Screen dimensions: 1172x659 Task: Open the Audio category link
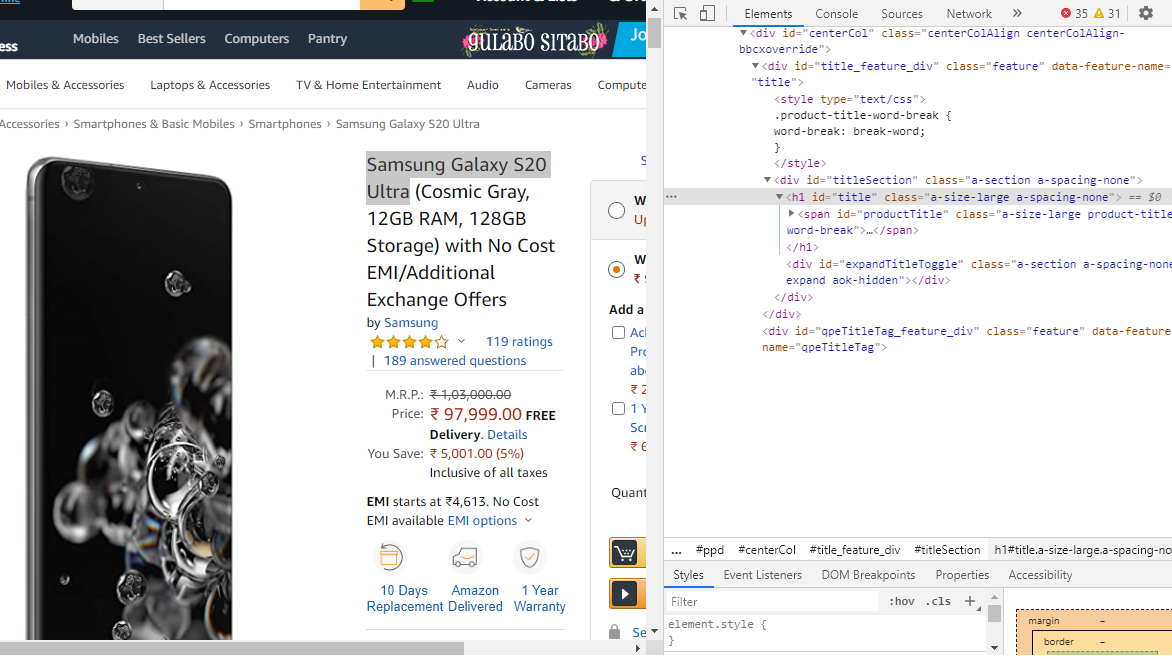[x=483, y=85]
